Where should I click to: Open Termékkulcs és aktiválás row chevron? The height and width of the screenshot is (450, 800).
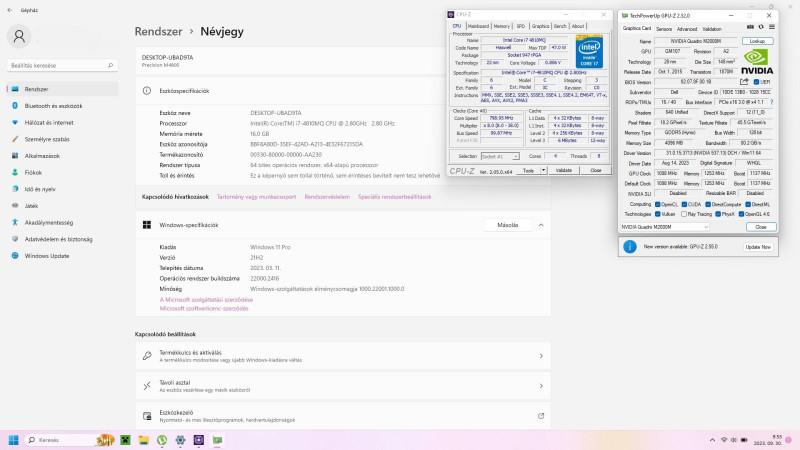pyautogui.click(x=541, y=356)
